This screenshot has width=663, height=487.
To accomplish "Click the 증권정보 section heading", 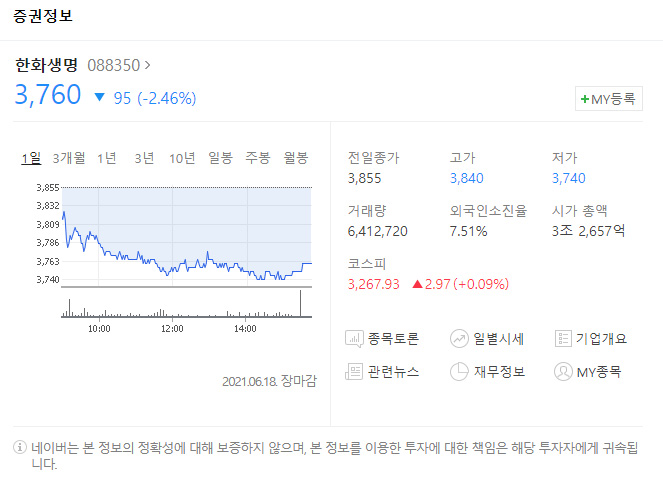I will (x=43, y=16).
